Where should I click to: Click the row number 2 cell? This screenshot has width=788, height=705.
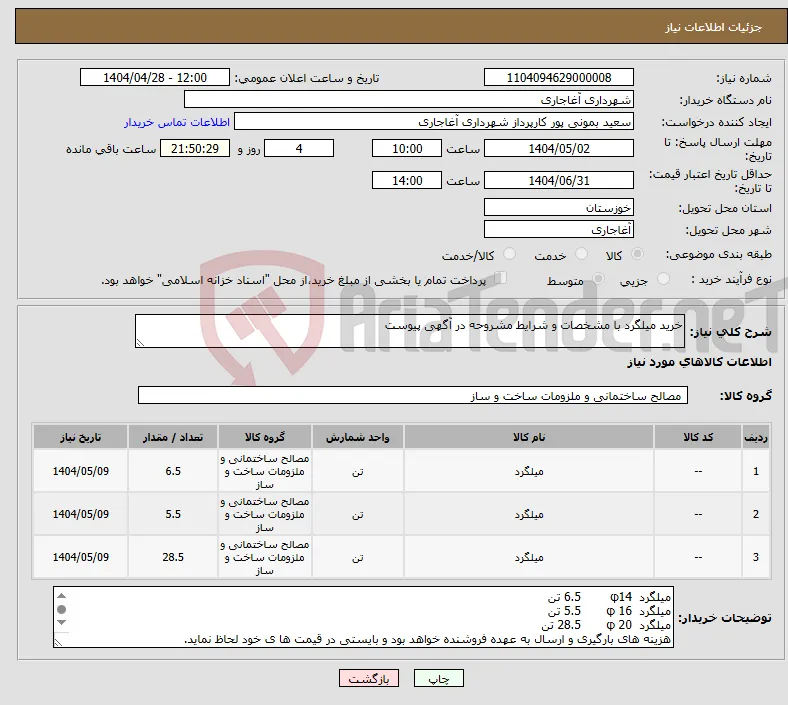(755, 514)
